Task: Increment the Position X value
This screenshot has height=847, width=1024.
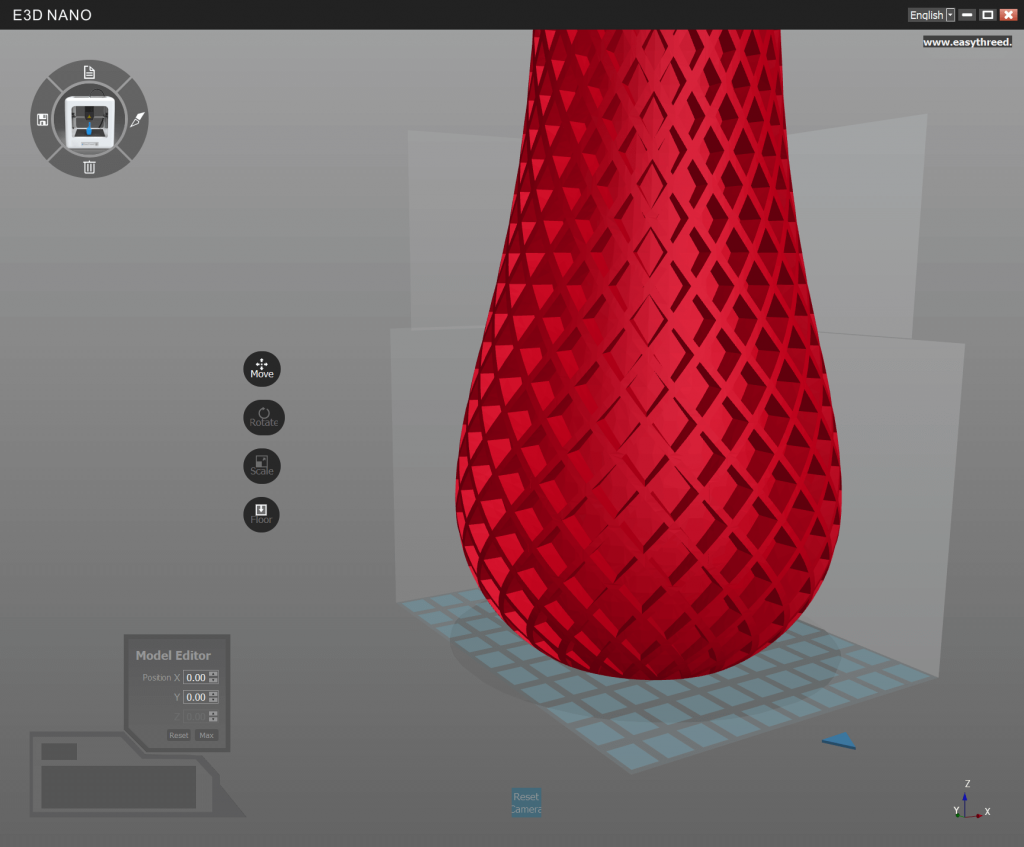Action: pyautogui.click(x=213, y=673)
